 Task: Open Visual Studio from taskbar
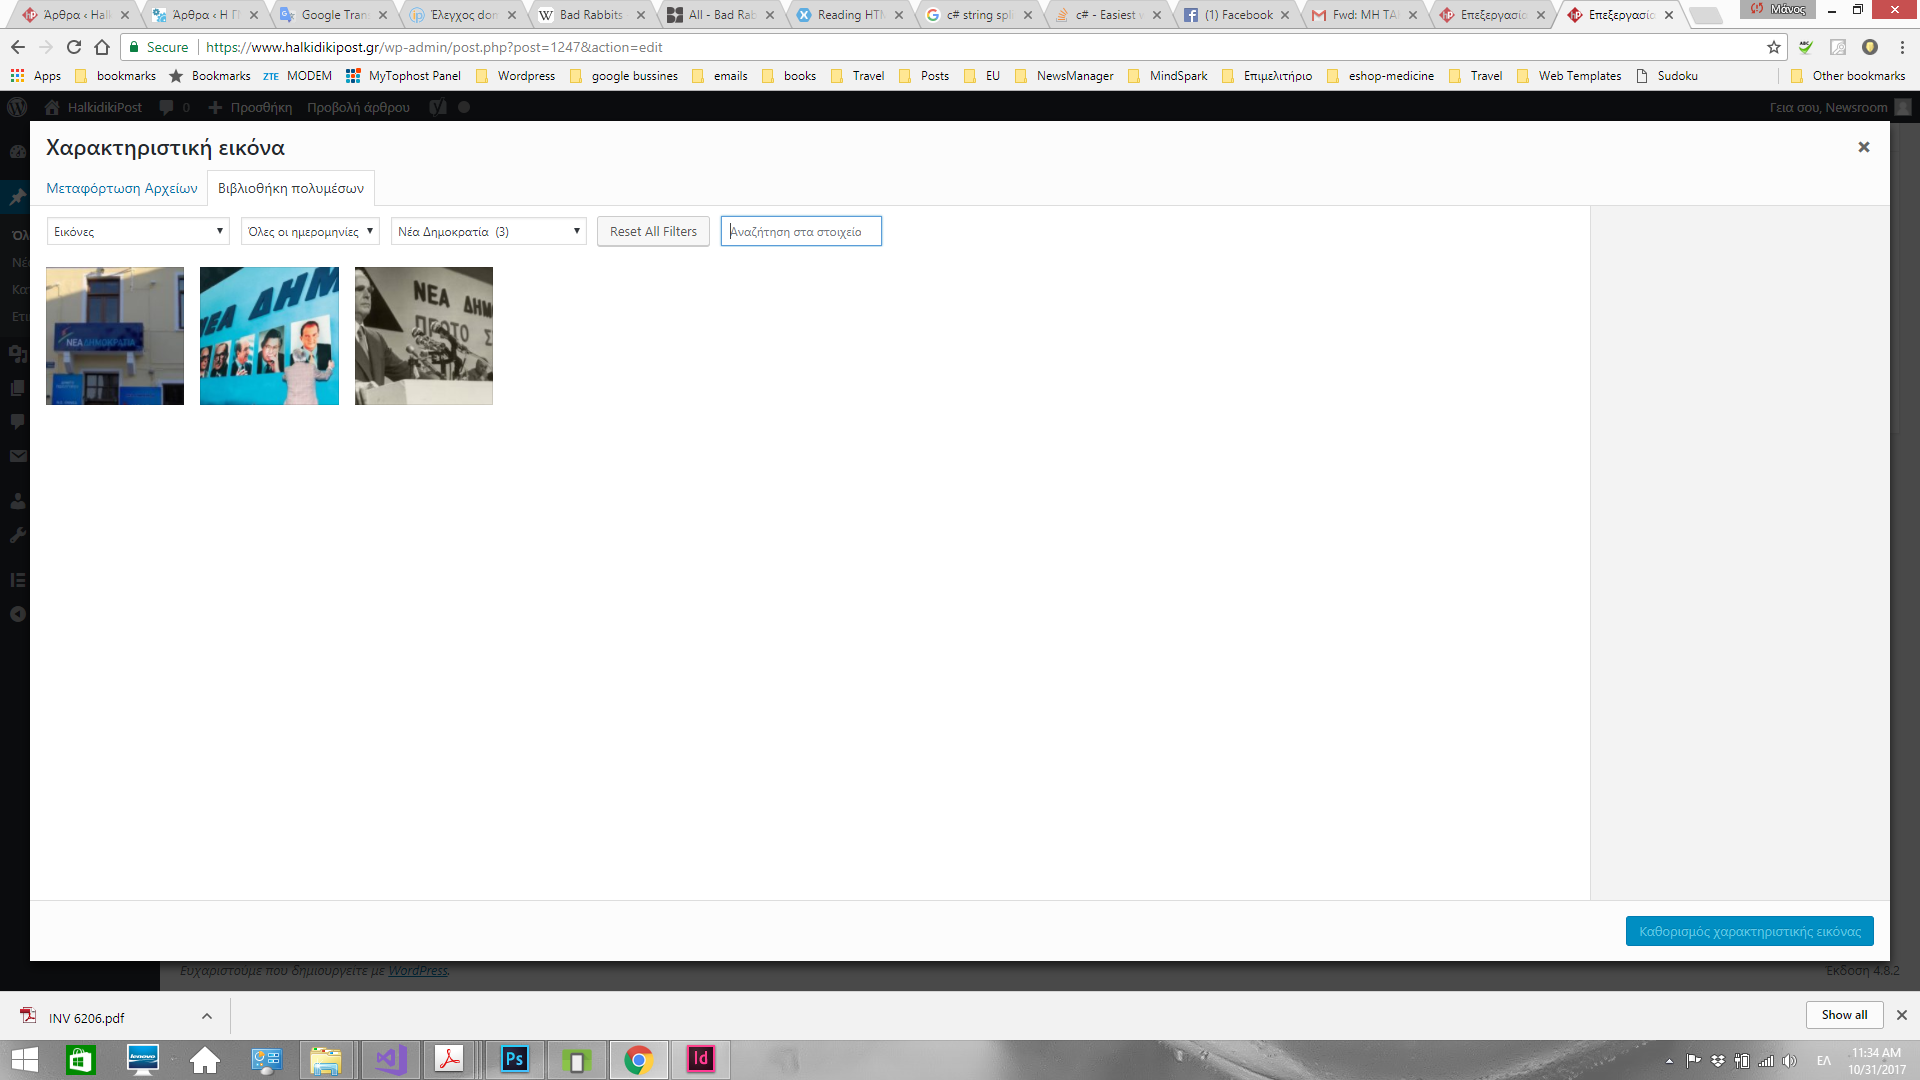point(391,1059)
